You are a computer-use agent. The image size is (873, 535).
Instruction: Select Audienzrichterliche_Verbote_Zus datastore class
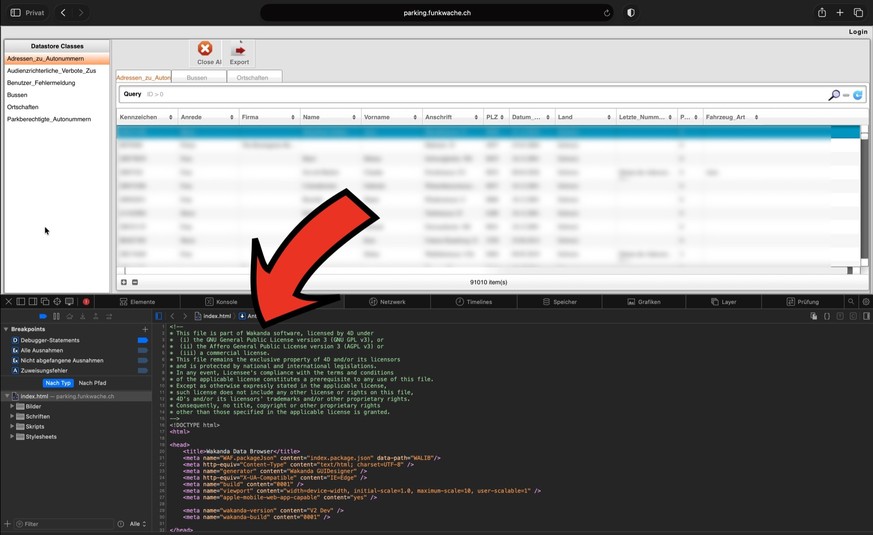point(57,71)
